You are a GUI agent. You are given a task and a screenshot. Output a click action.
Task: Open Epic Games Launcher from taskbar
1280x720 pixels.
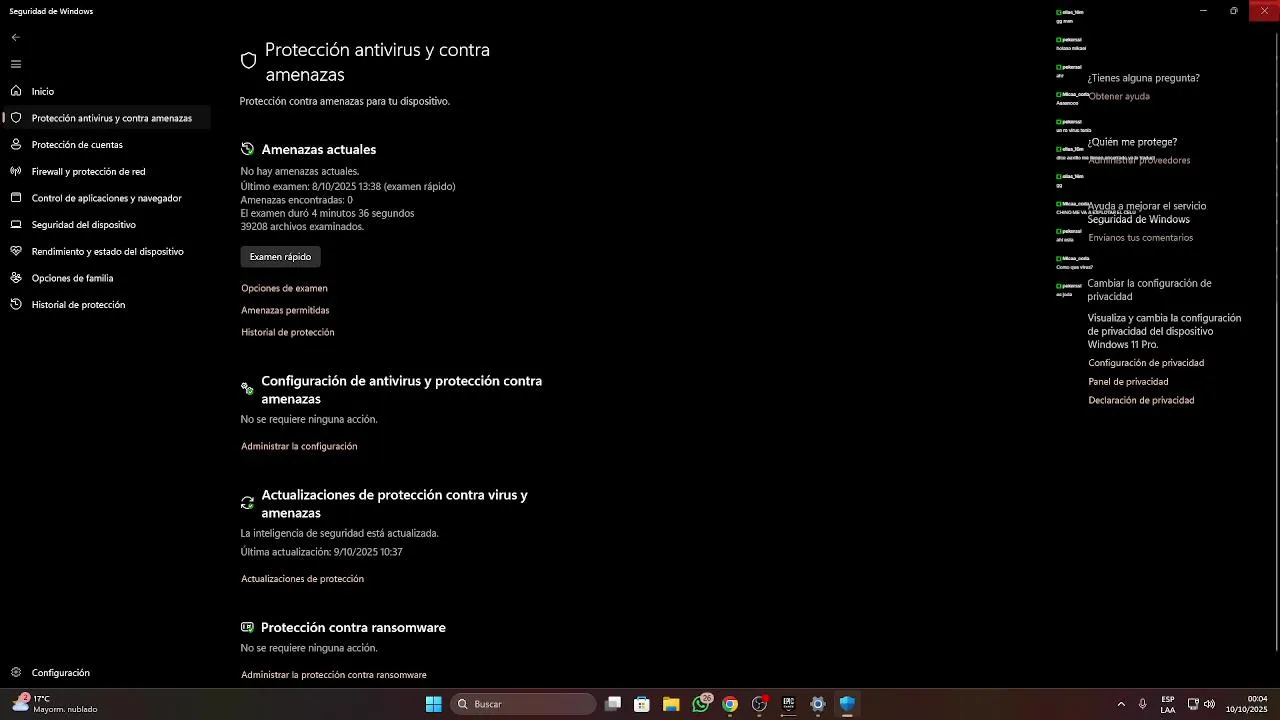[788, 704]
